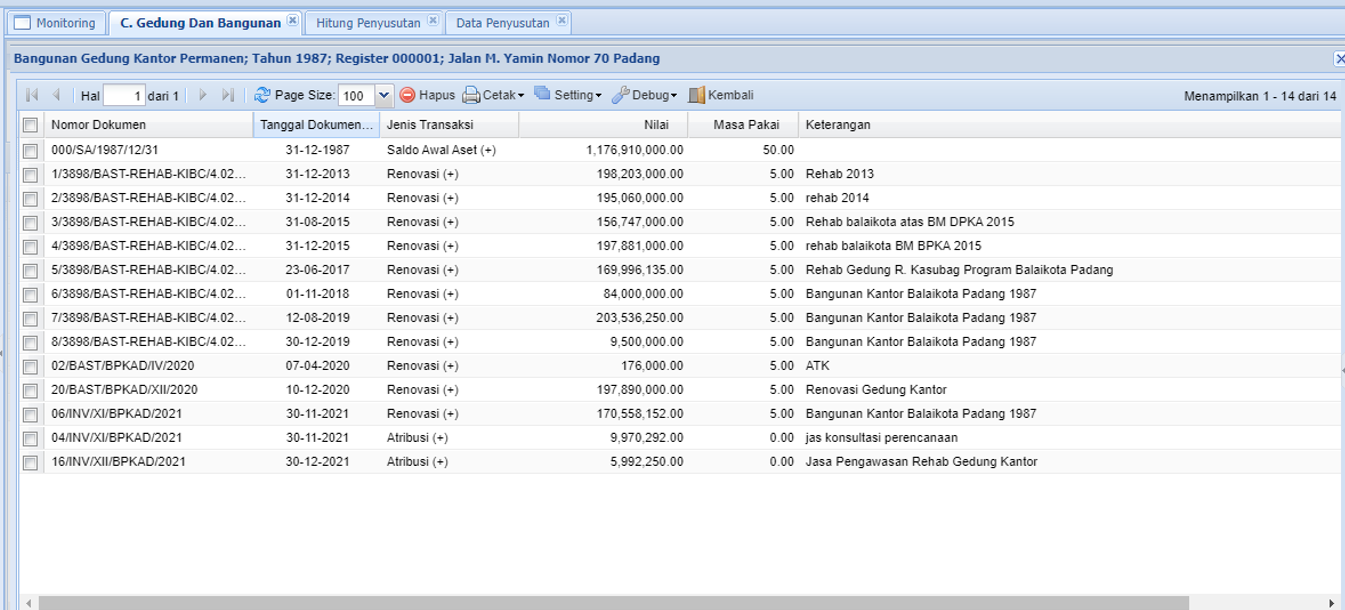Click the previous page arrow icon
The image size is (1345, 610).
(x=56, y=95)
